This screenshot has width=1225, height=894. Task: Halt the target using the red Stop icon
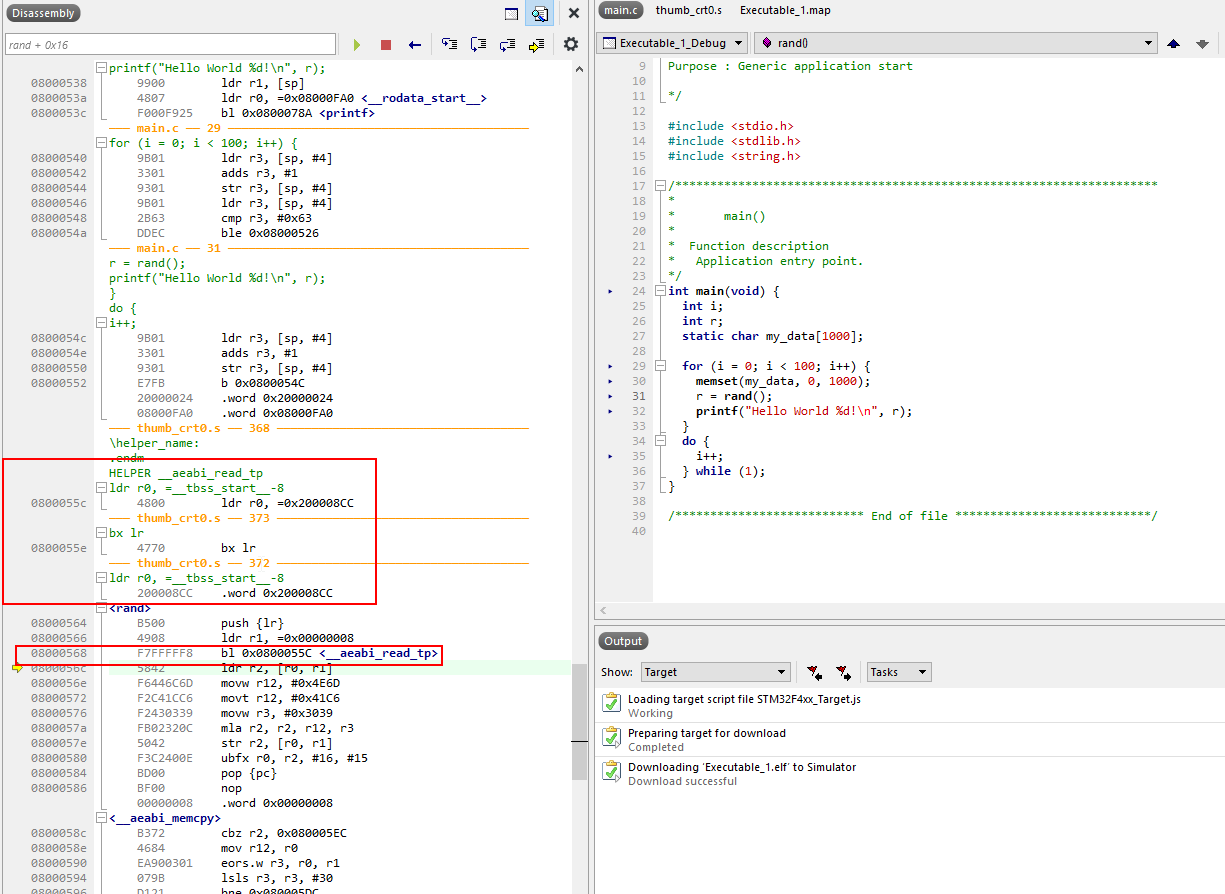pos(385,43)
